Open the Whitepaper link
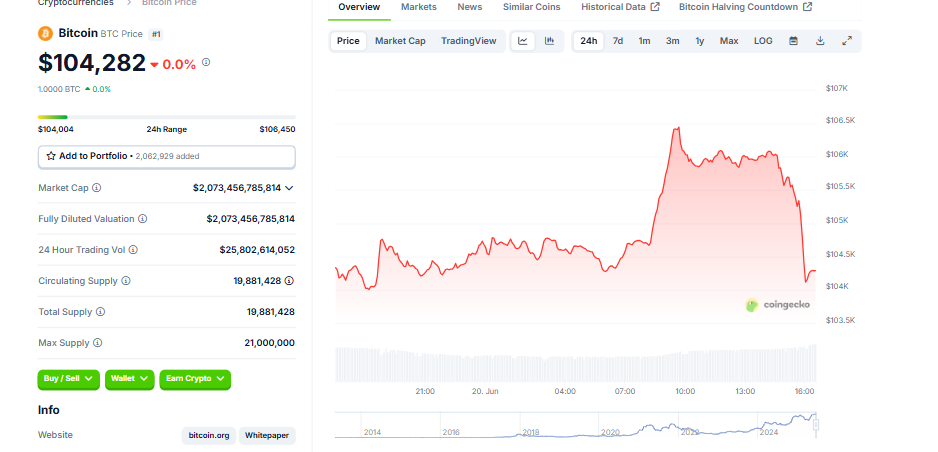Image resolution: width=938 pixels, height=452 pixels. pos(267,435)
